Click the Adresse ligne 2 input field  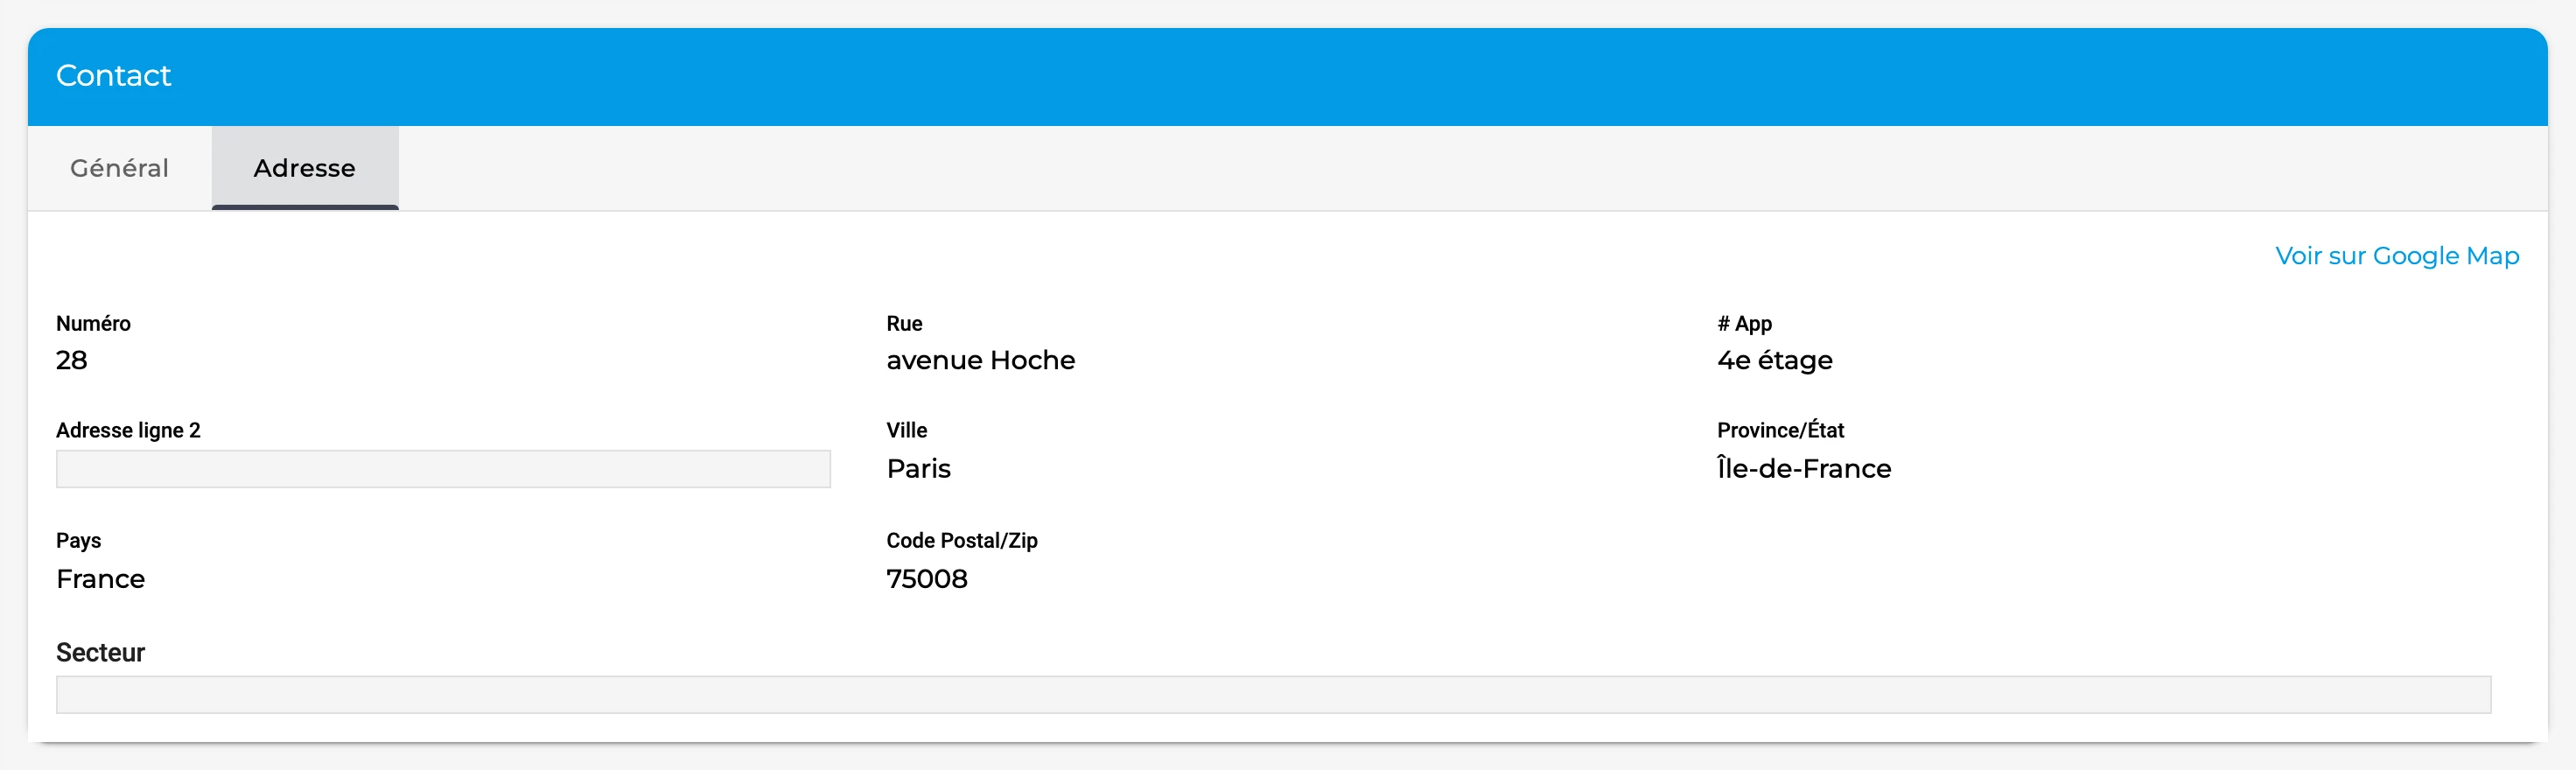(x=443, y=469)
